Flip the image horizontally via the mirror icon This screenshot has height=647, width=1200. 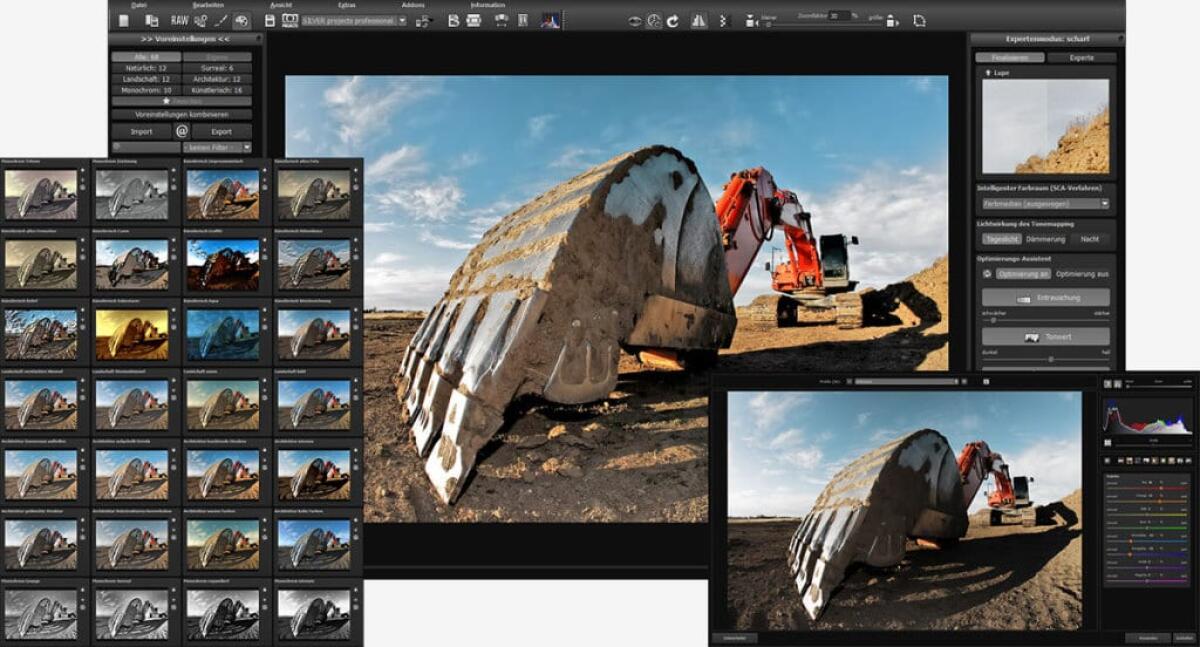(700, 19)
